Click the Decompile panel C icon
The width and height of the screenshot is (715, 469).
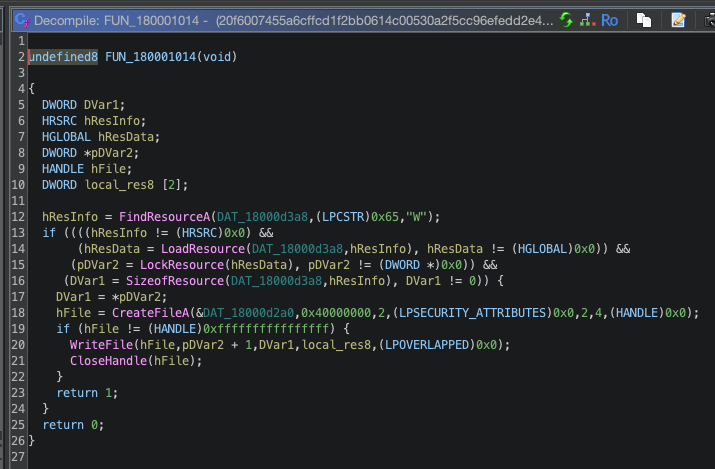[22, 20]
